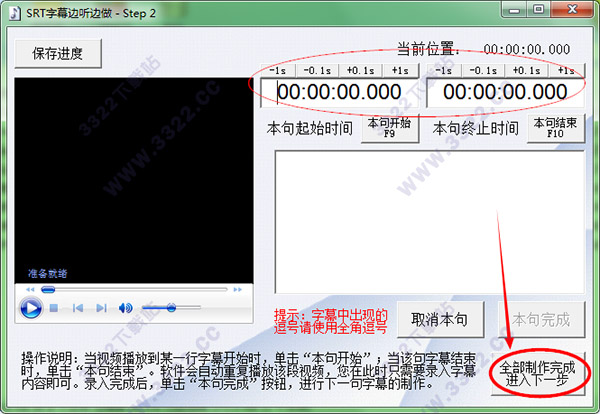
Task: Start playback with the round play button
Action: (31, 308)
